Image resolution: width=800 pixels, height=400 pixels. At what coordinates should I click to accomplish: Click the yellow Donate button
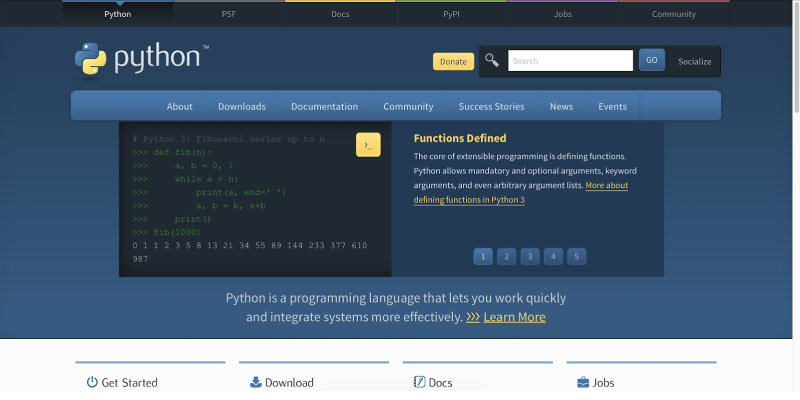[454, 61]
